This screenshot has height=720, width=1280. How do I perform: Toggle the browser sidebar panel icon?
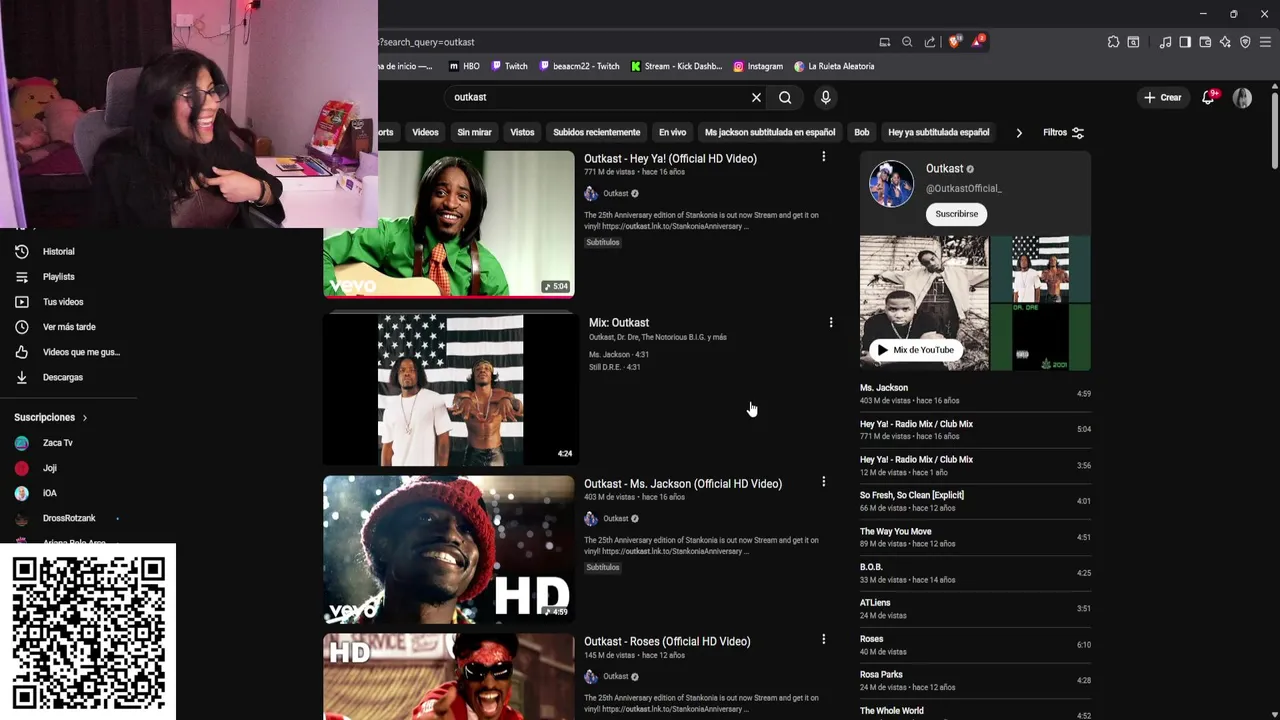coord(1185,42)
